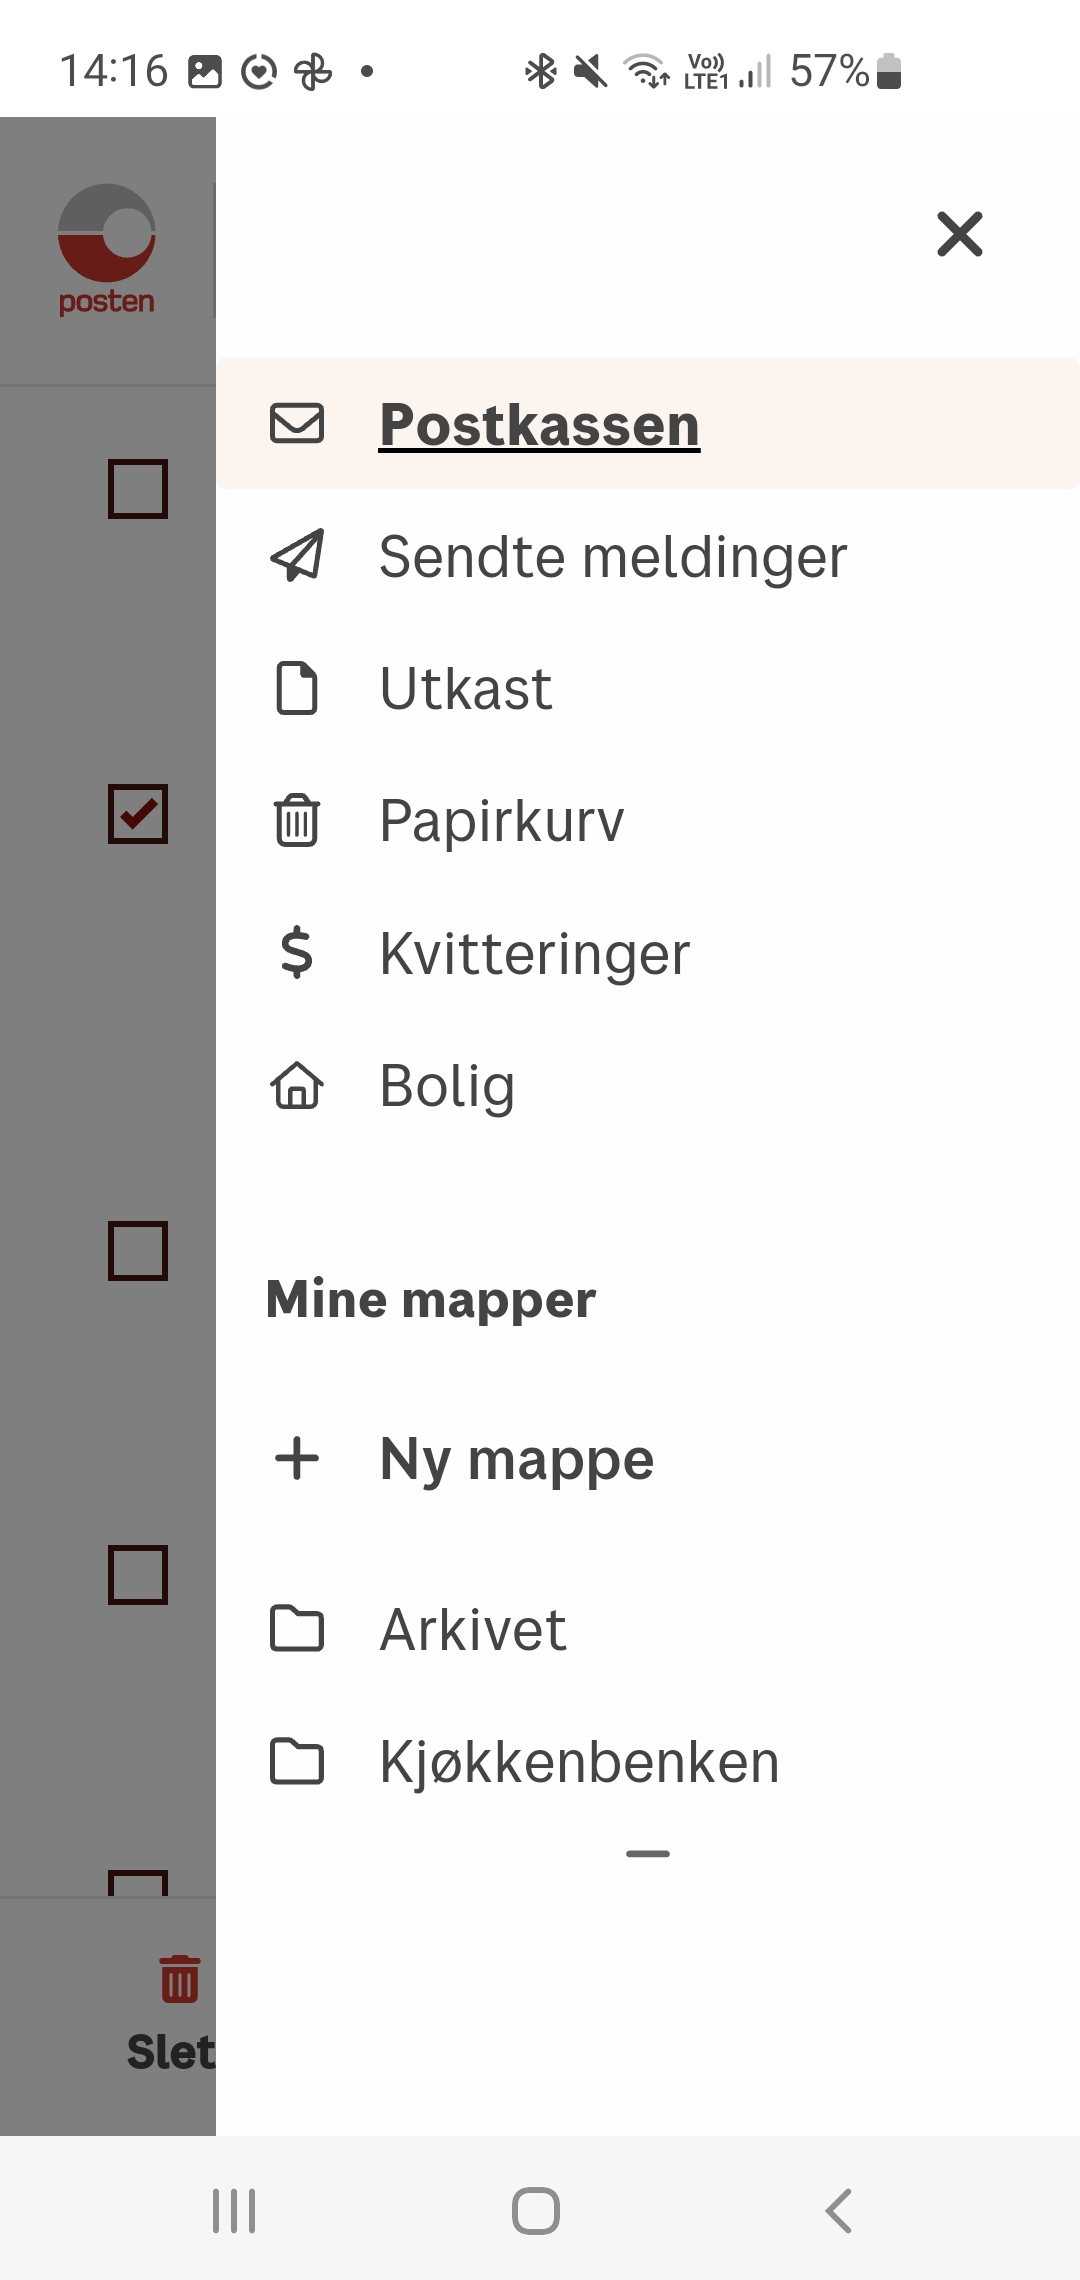Tap the Android back button
Screen dimensions: 1080x2280
point(837,2211)
